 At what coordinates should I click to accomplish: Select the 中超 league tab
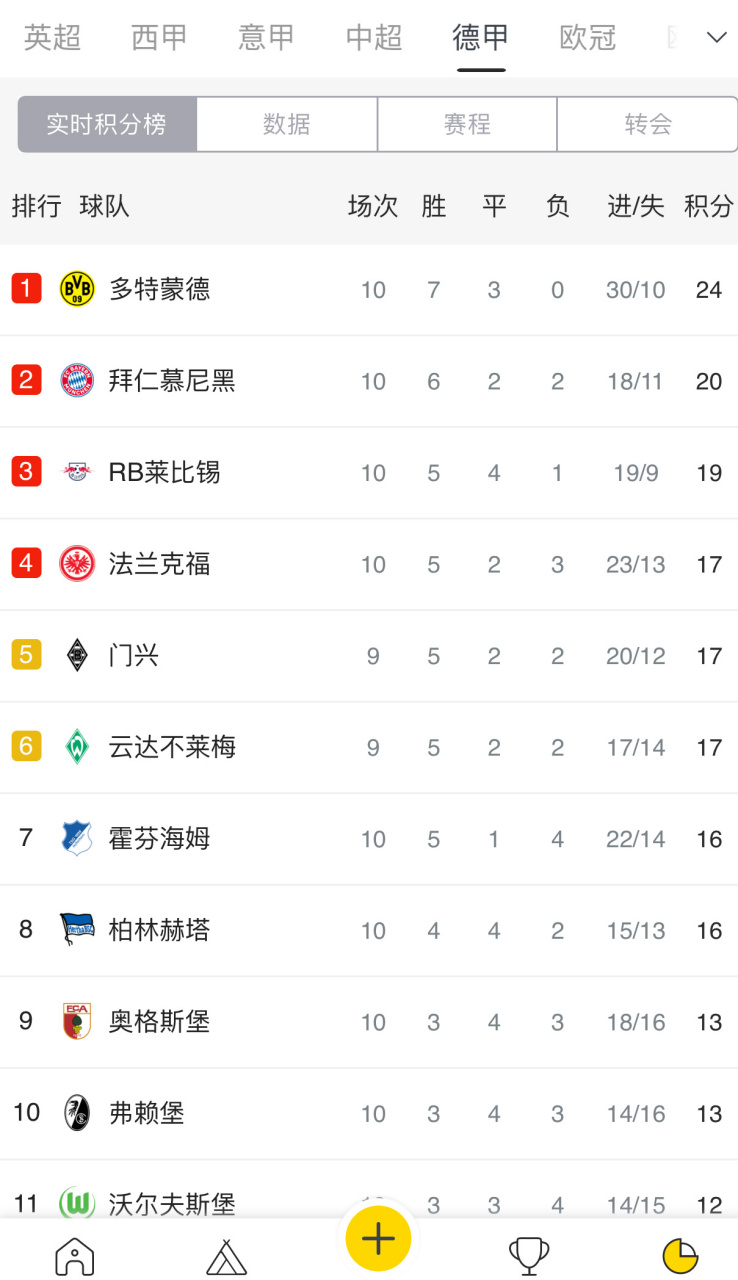(373, 38)
